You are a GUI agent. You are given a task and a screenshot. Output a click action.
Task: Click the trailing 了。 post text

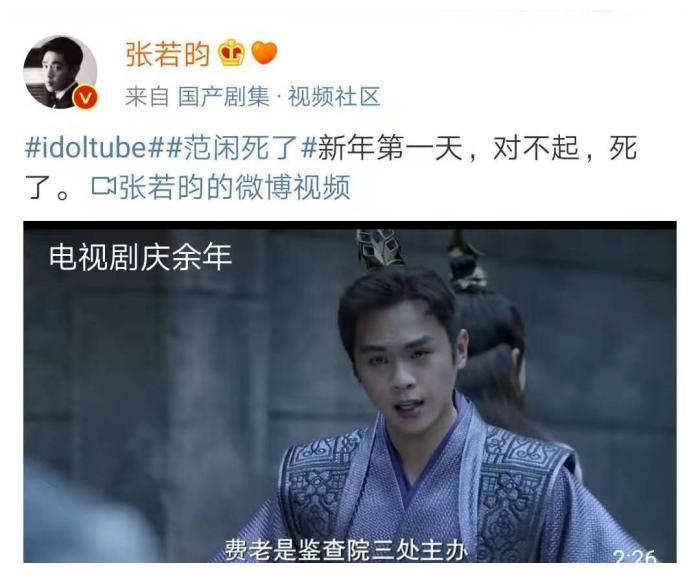(x=47, y=187)
